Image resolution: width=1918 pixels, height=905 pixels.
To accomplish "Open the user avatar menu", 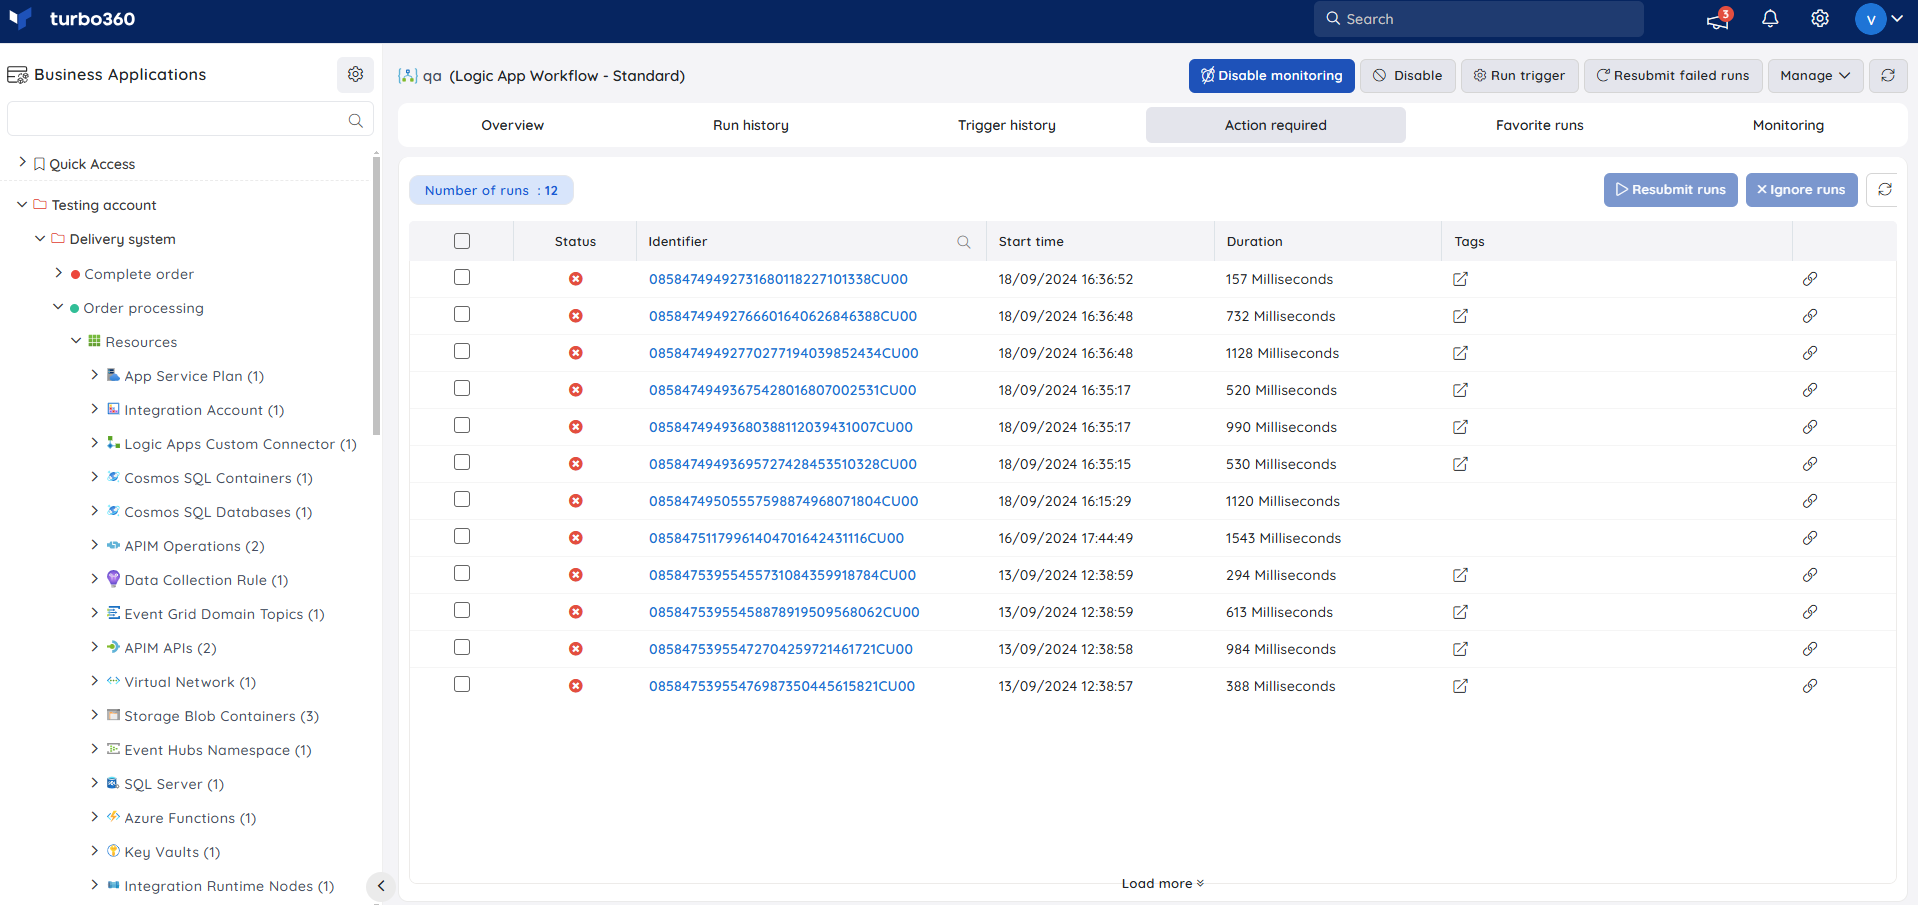I will [1879, 19].
